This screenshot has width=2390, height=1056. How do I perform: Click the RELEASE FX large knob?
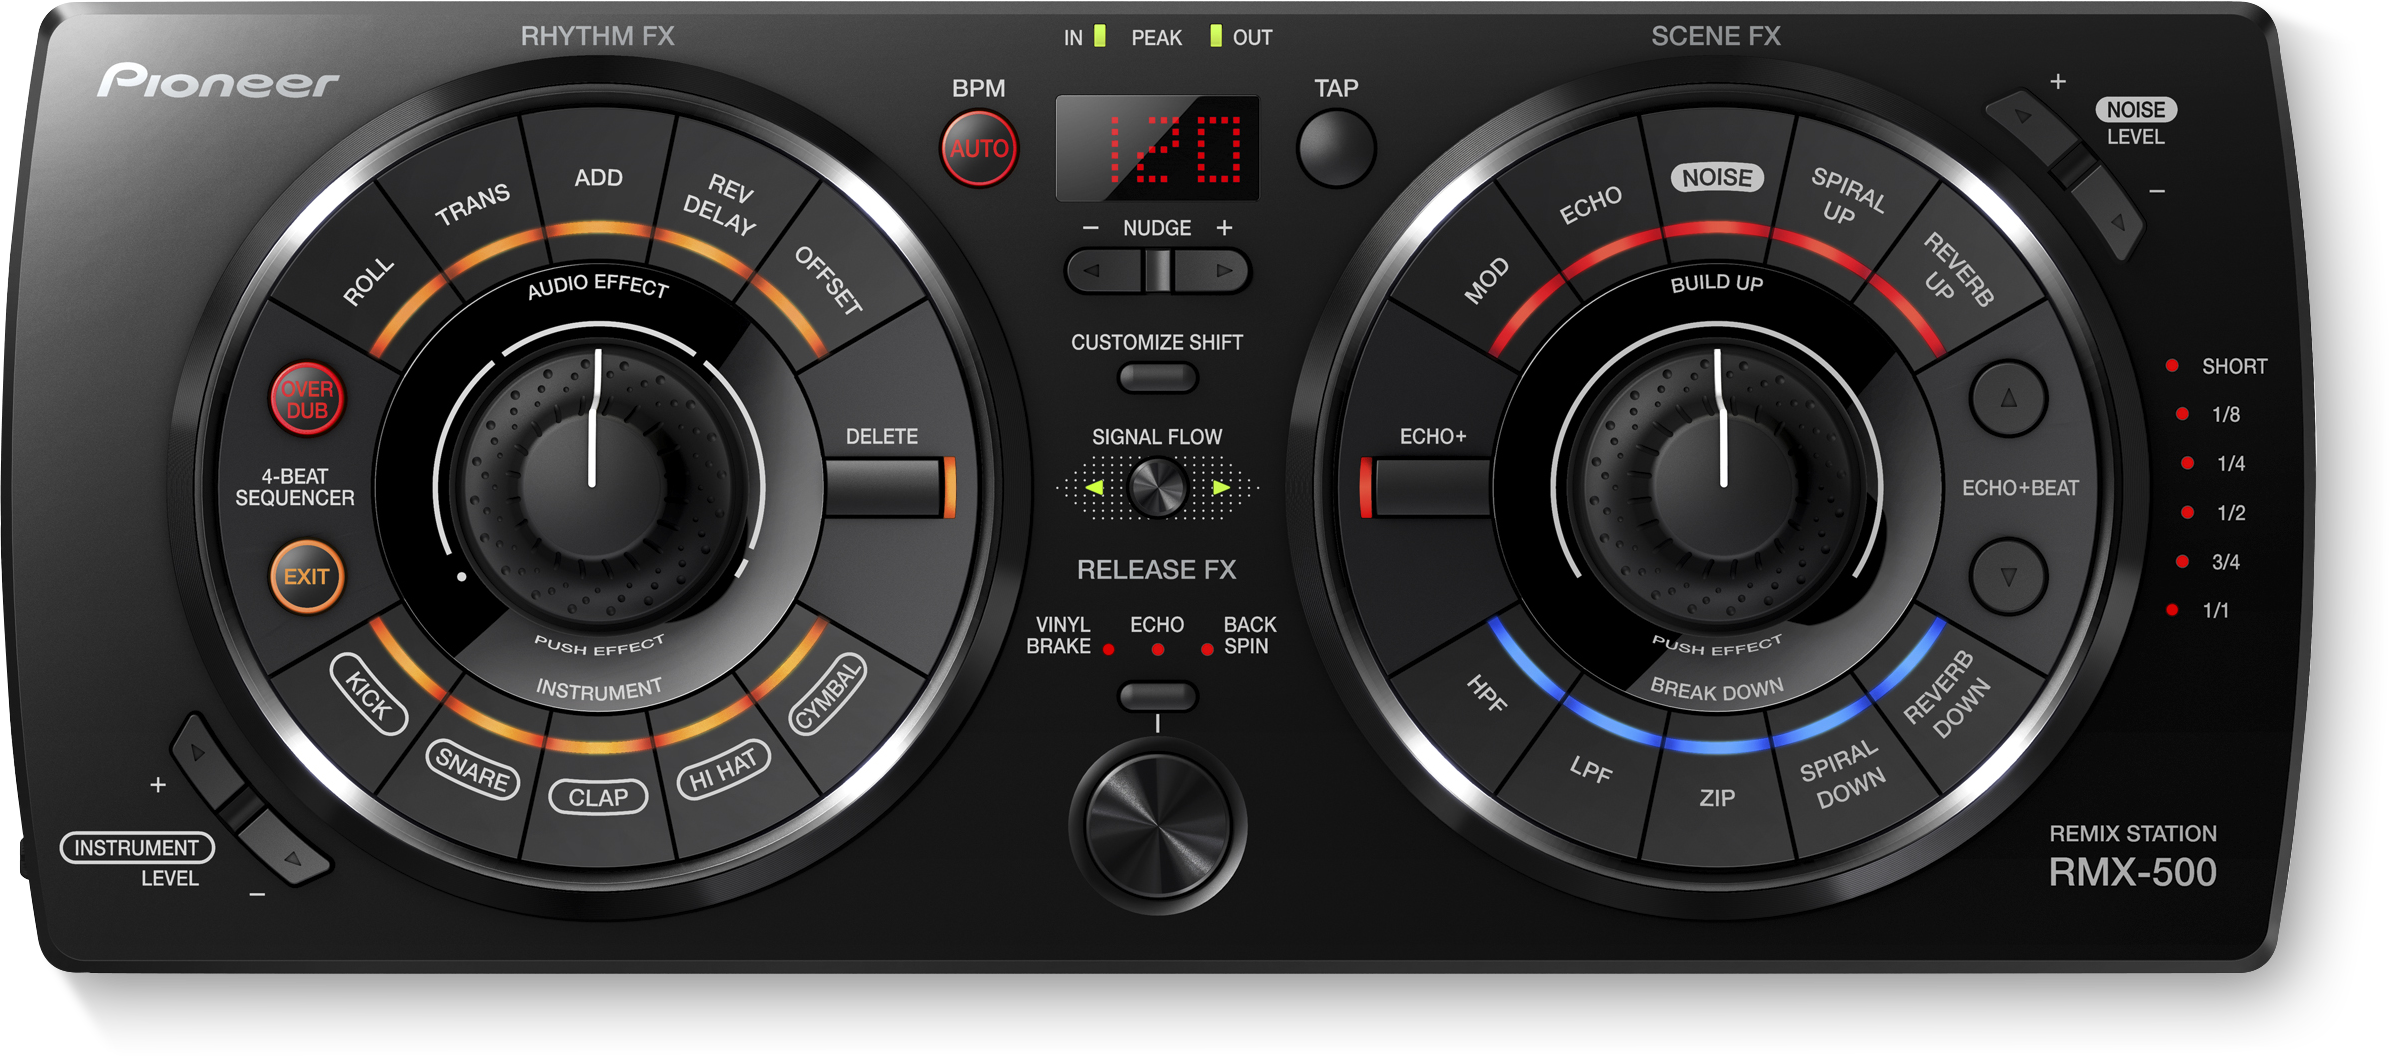coord(1157,826)
